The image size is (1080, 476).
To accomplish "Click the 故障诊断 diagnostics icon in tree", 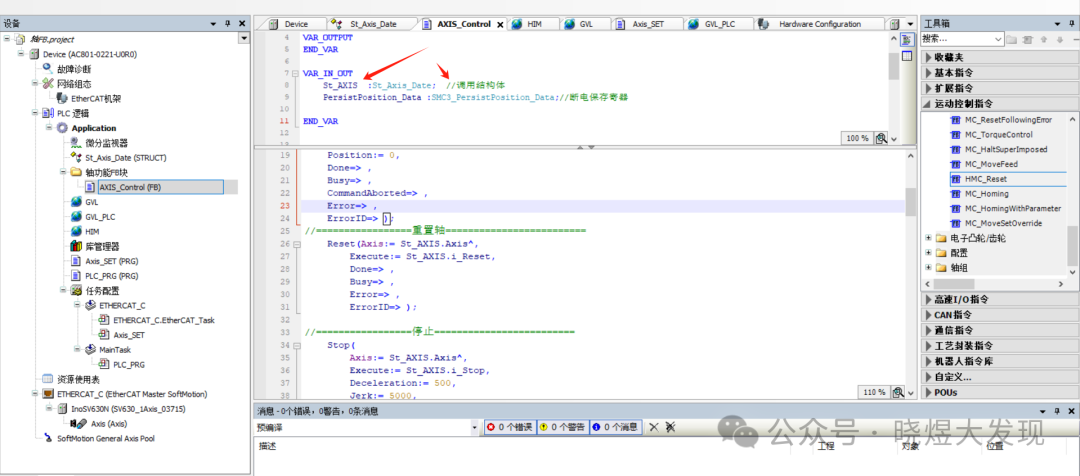I will [x=49, y=69].
